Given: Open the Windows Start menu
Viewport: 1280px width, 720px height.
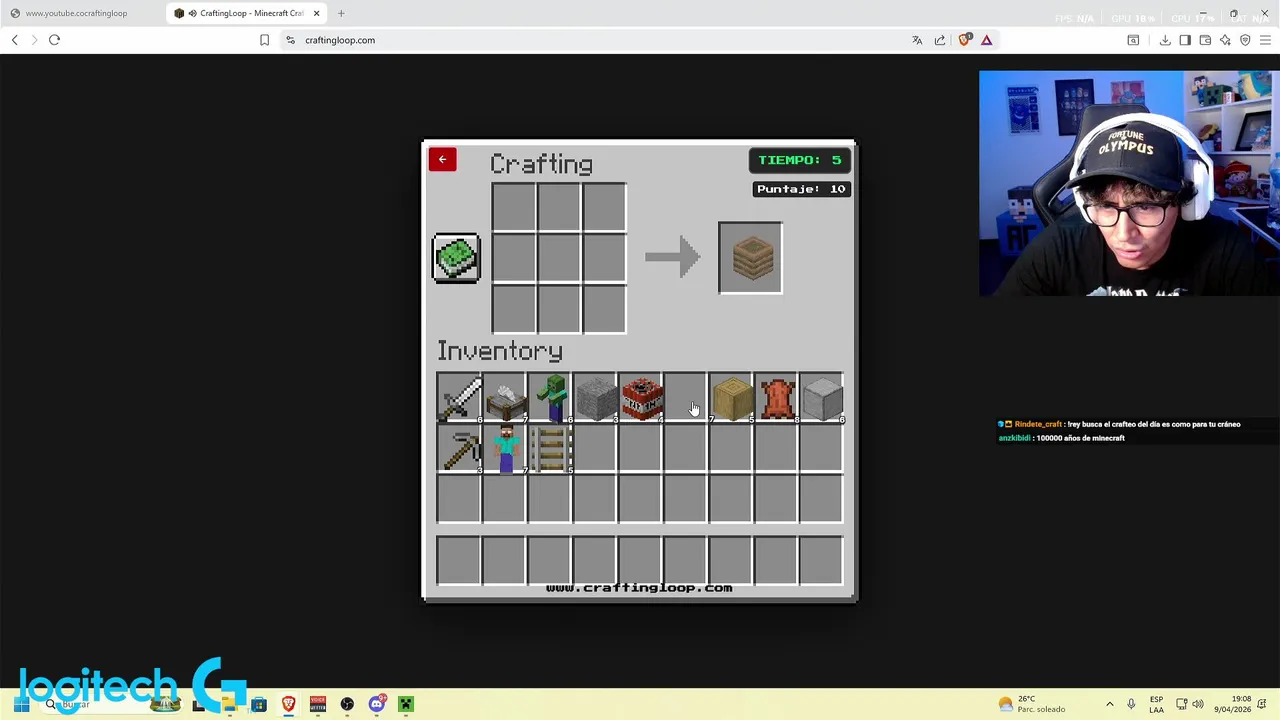Looking at the screenshot, I should [20, 704].
